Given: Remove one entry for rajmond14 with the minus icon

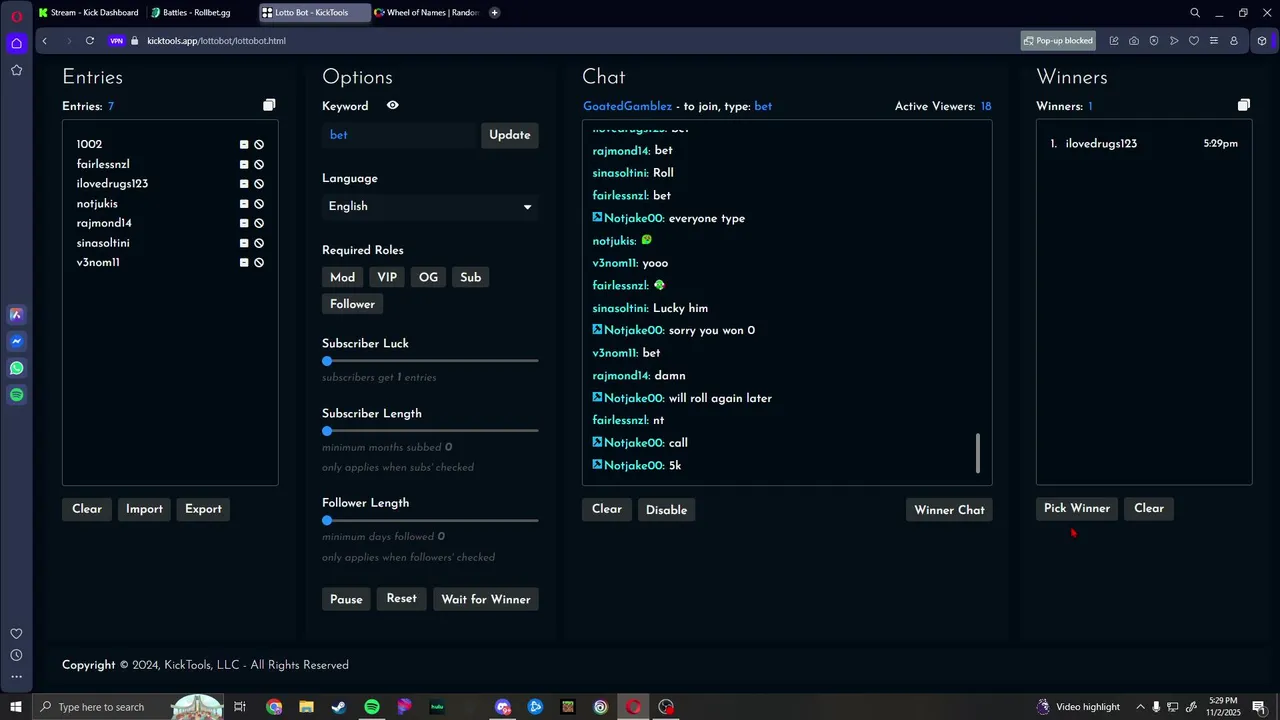Looking at the screenshot, I should click(244, 223).
